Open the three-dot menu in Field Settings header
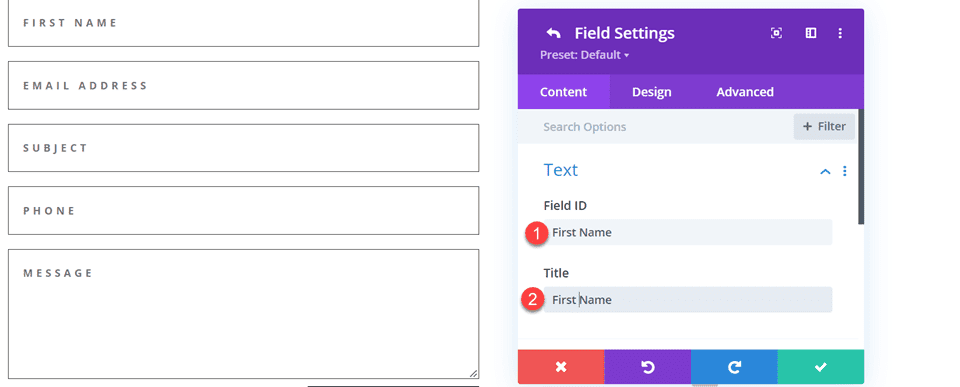 [840, 33]
